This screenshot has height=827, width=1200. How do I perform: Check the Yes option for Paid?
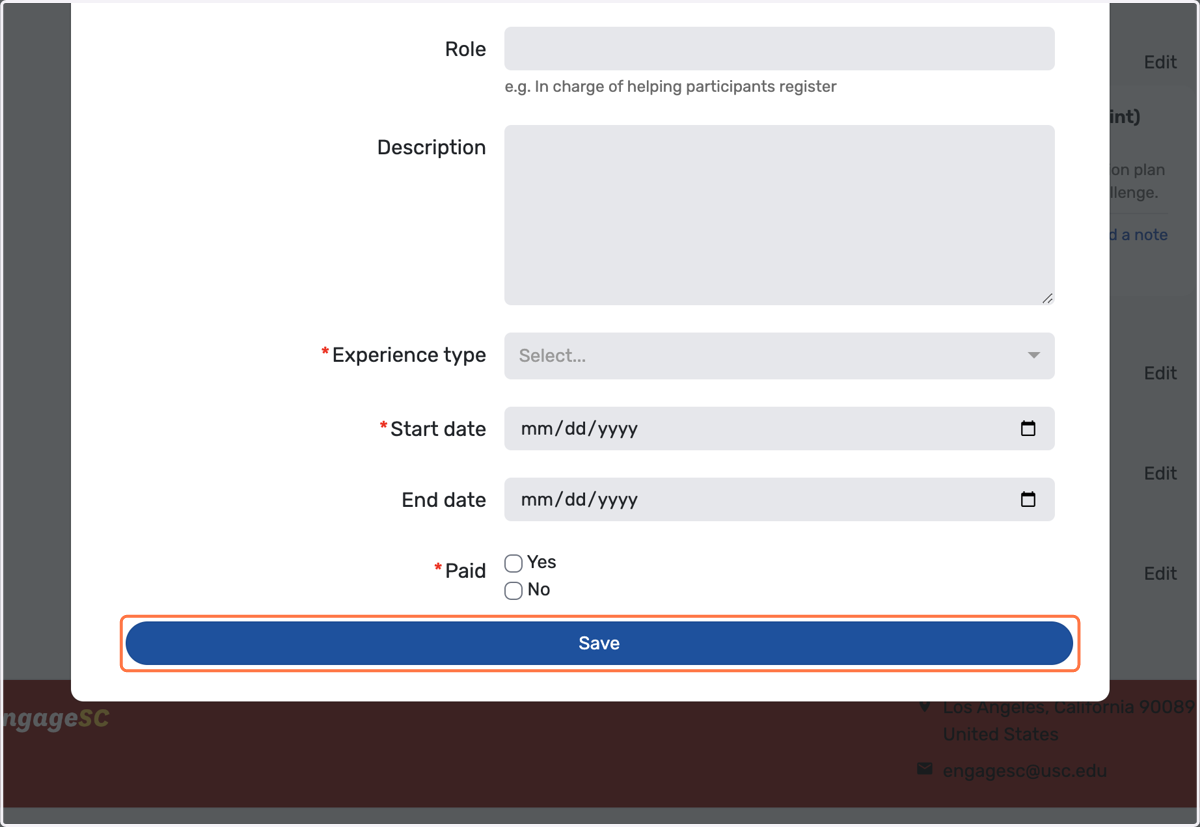pyautogui.click(x=513, y=563)
